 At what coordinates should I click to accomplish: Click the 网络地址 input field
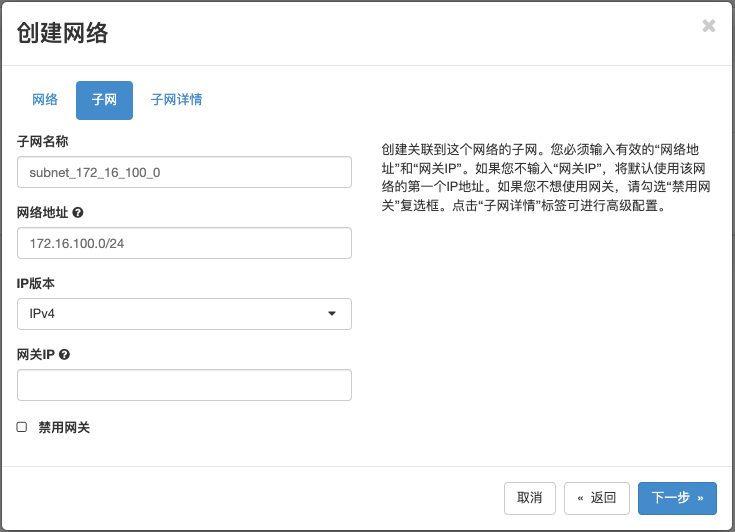coord(184,243)
